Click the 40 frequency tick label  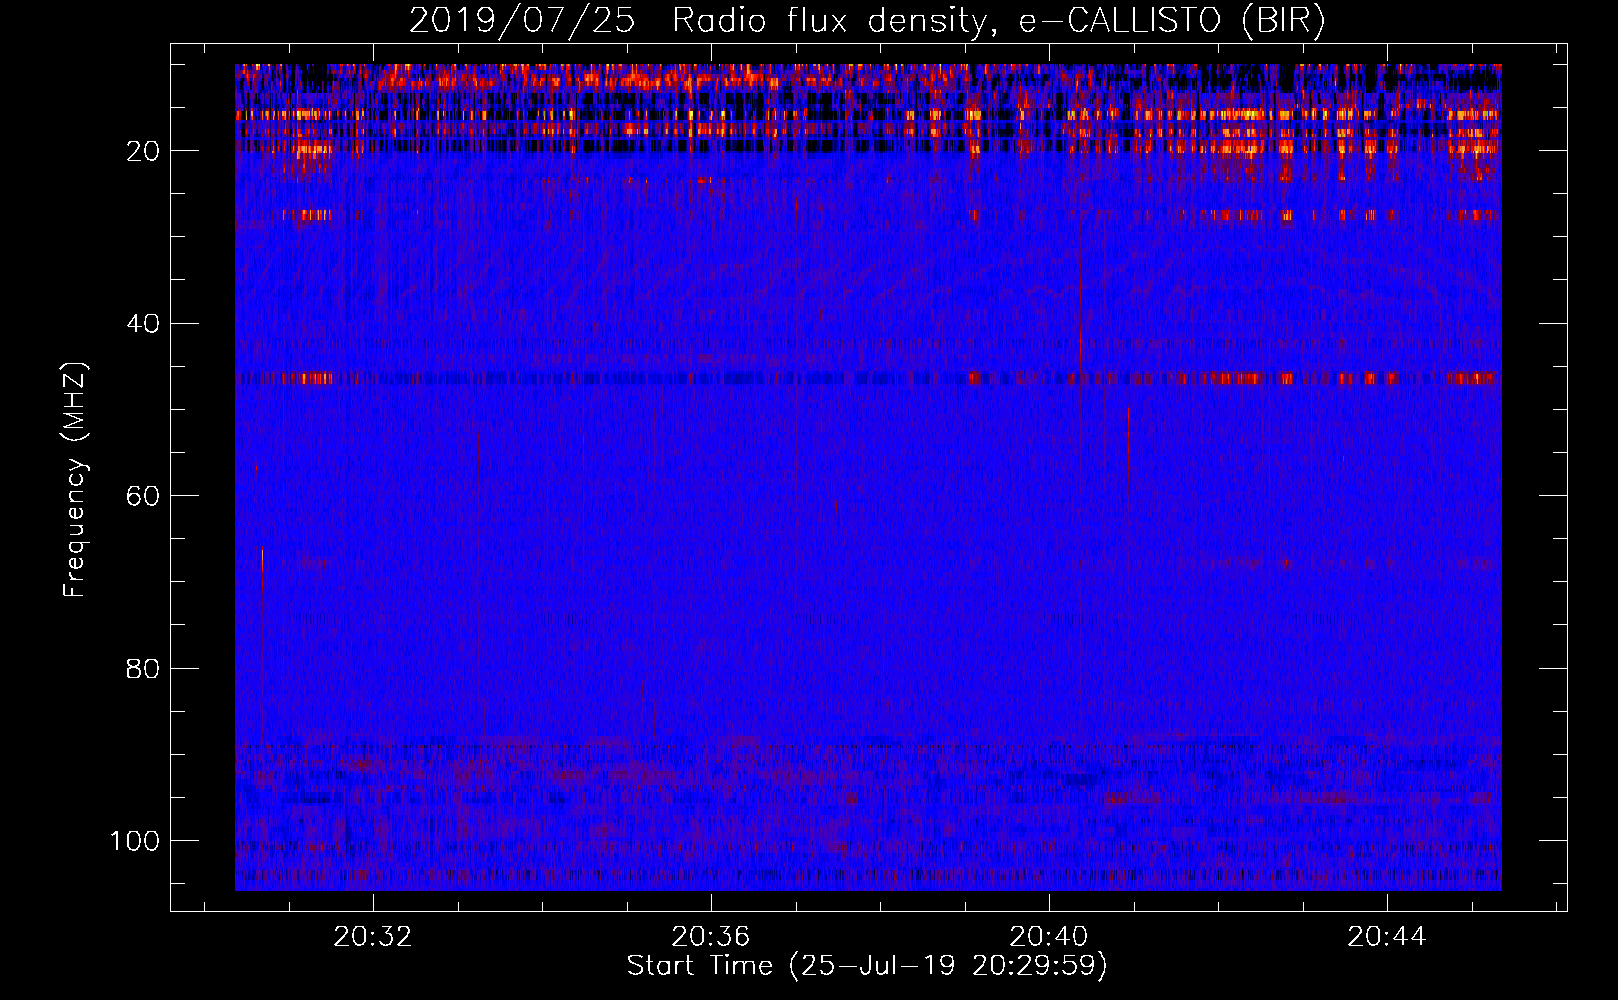click(x=143, y=324)
